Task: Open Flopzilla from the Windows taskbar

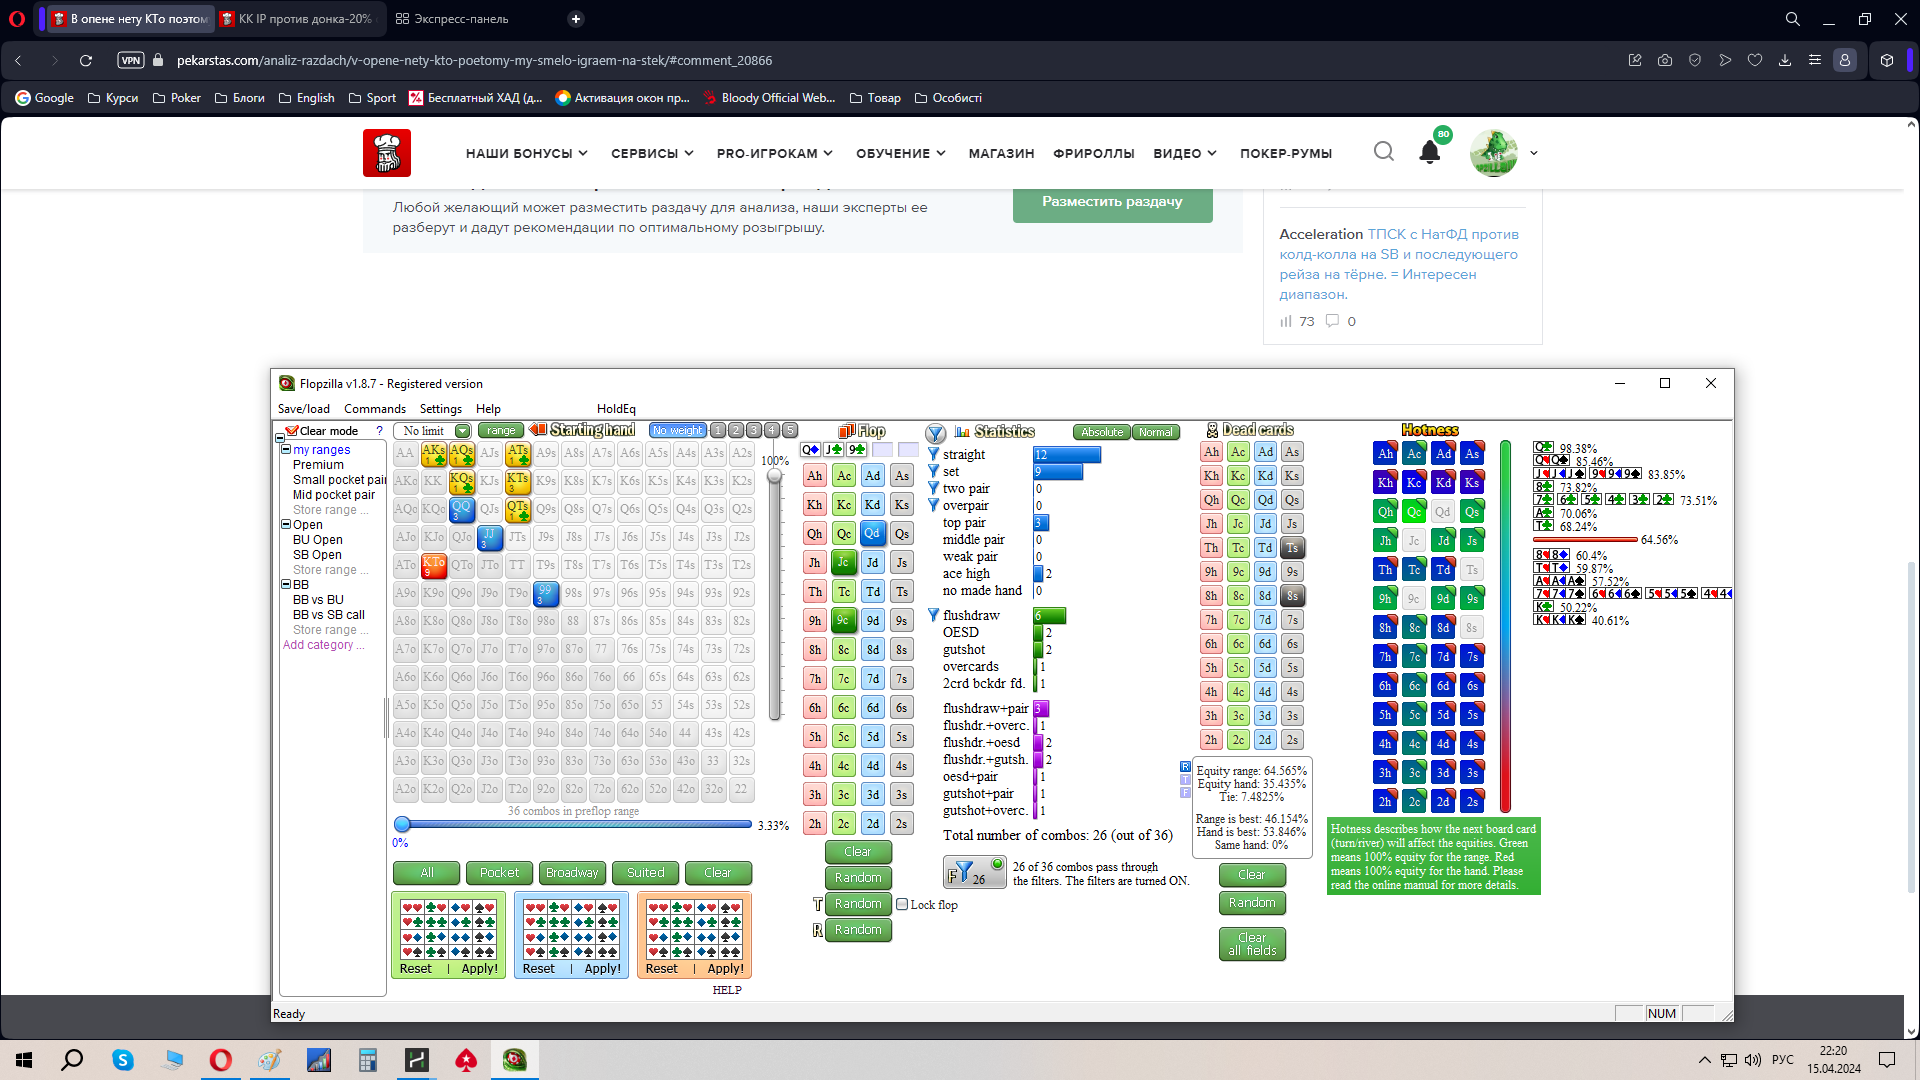Action: (515, 1060)
